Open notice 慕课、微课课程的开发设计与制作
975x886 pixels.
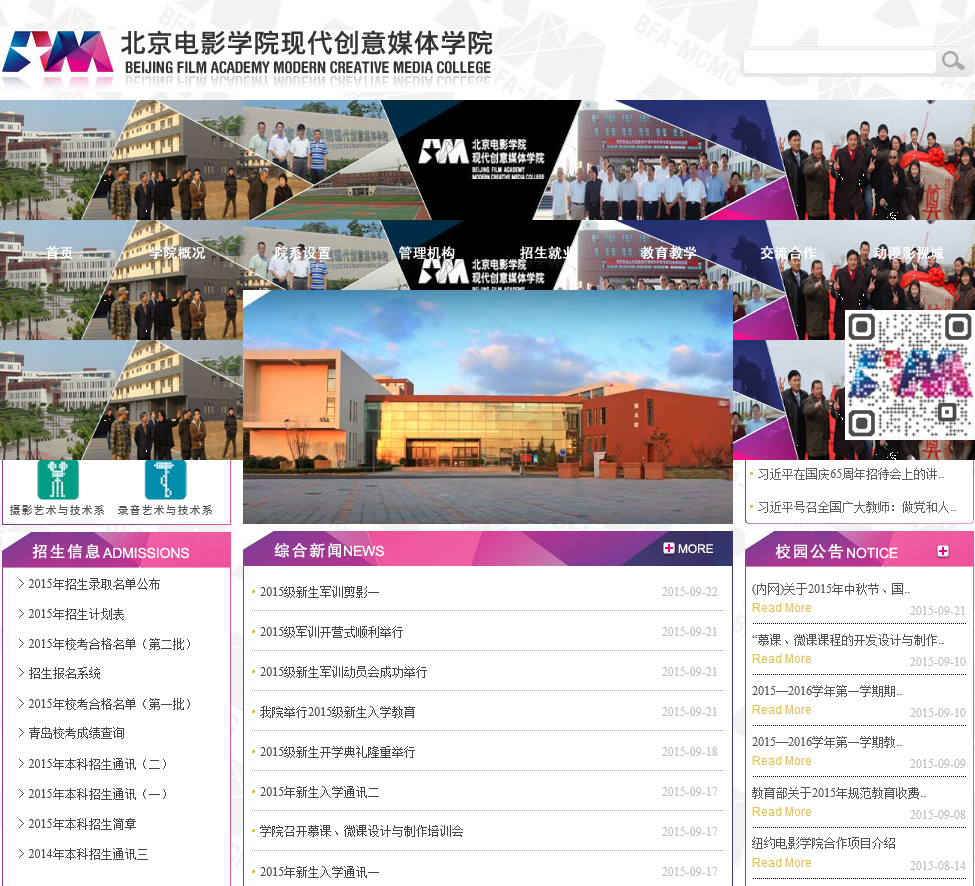point(848,640)
